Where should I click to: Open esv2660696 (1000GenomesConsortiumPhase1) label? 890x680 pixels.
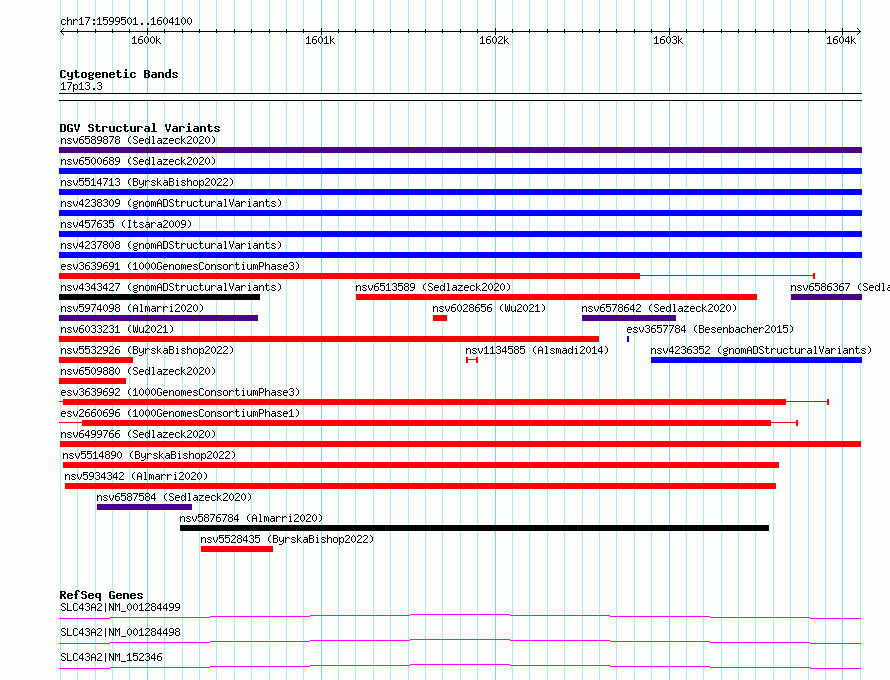(x=180, y=413)
